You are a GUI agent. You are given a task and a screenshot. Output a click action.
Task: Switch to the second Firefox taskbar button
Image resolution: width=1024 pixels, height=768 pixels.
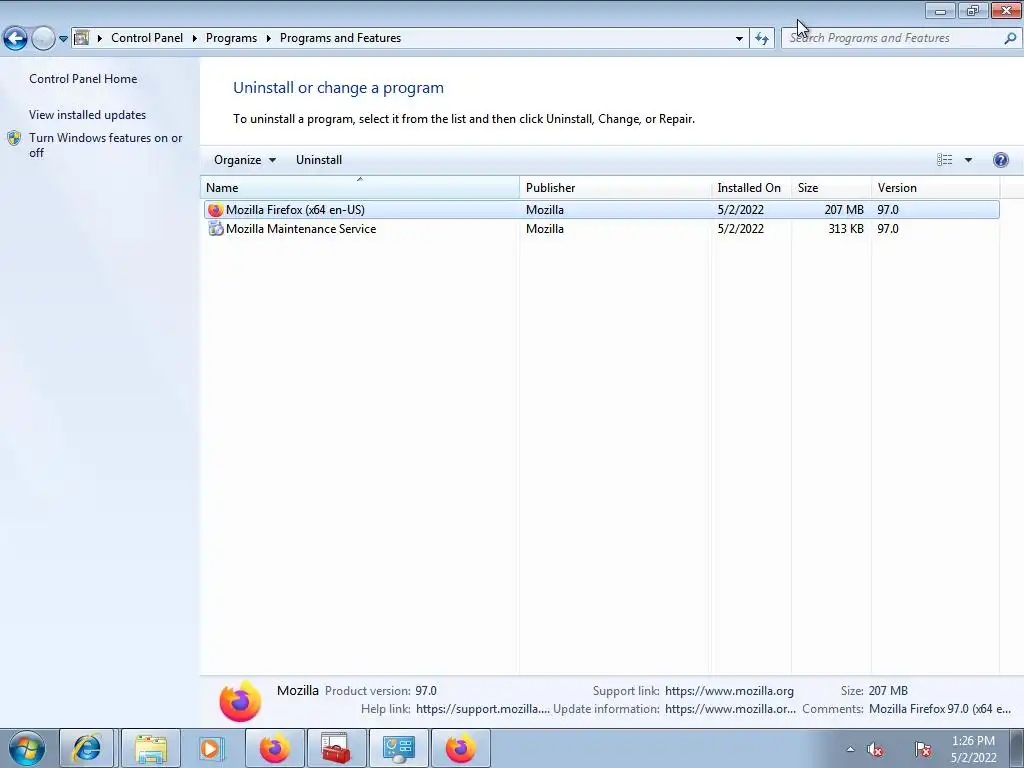(x=460, y=748)
